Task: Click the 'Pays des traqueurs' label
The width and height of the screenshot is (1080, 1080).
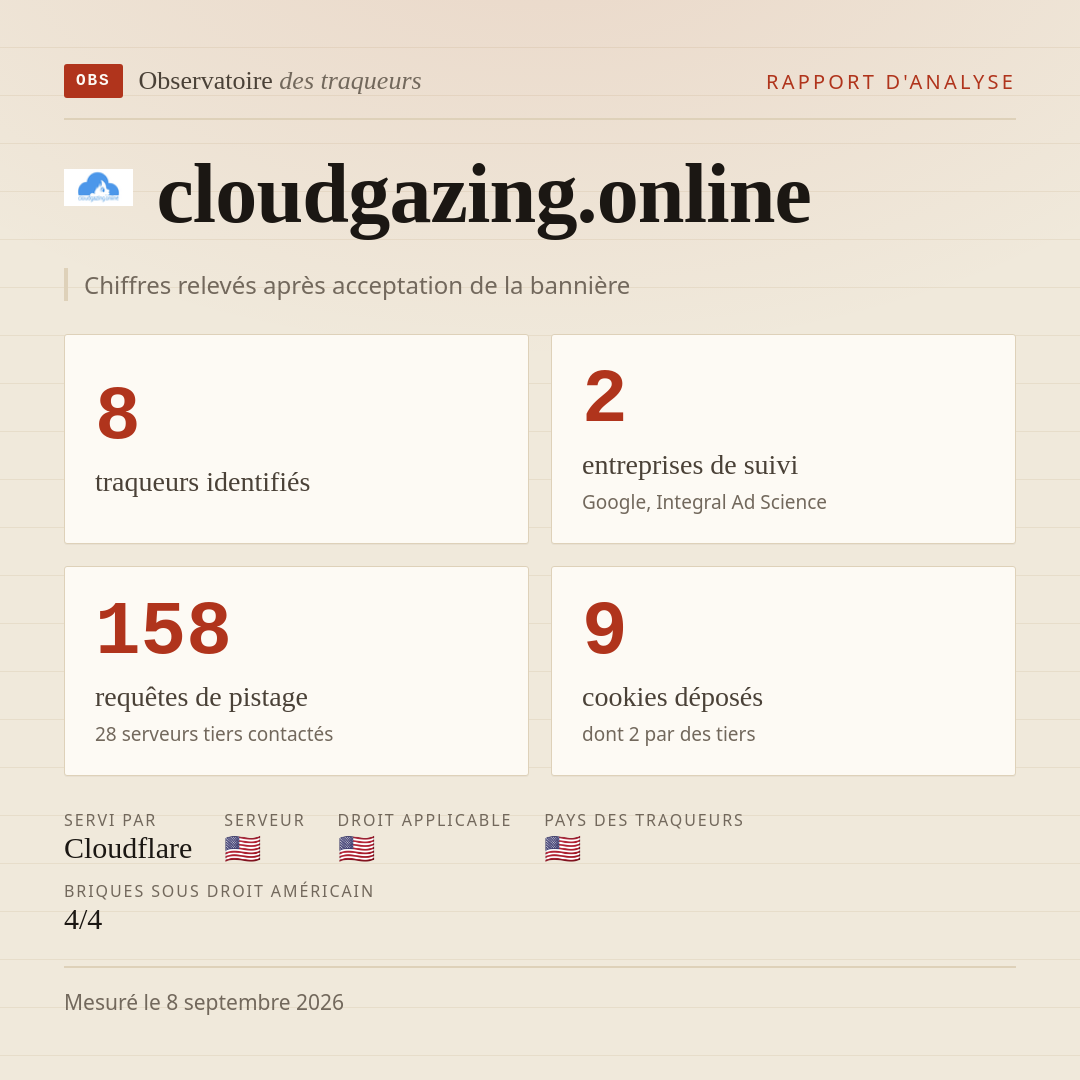Action: point(644,820)
